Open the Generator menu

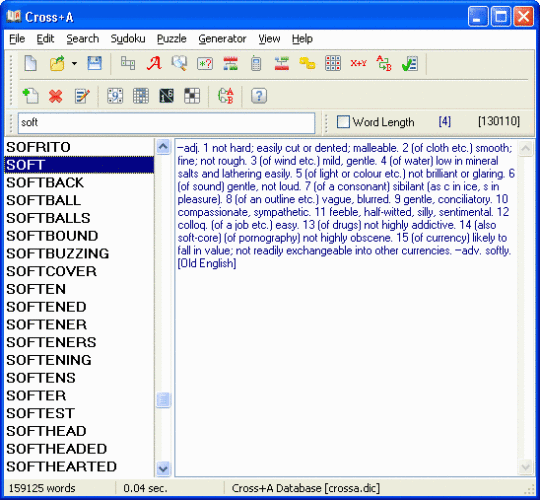222,39
